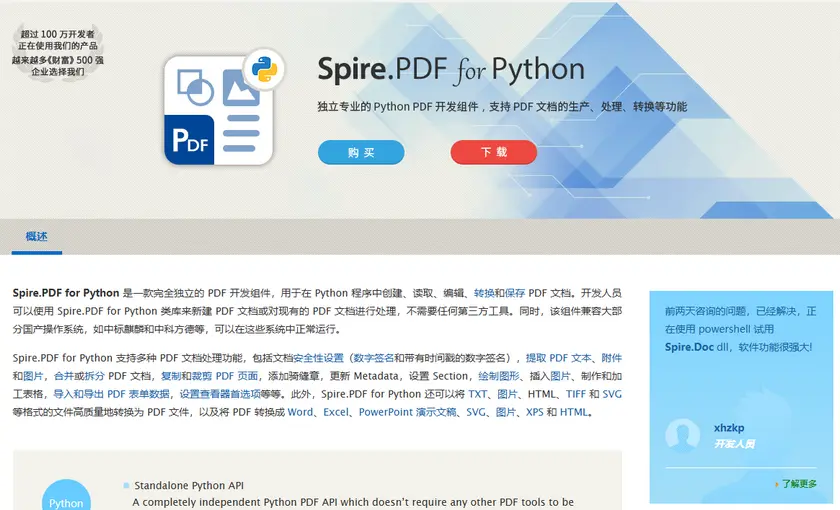Click the SVG link after PowerPoint 演示文稿
Image resolution: width=840 pixels, height=510 pixels.
tap(476, 412)
